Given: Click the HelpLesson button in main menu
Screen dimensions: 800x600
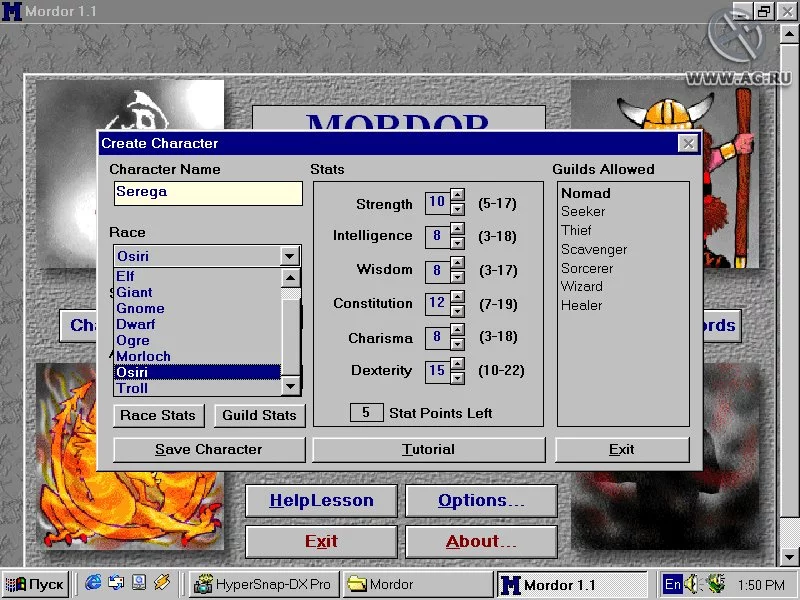Looking at the screenshot, I should 321,501.
